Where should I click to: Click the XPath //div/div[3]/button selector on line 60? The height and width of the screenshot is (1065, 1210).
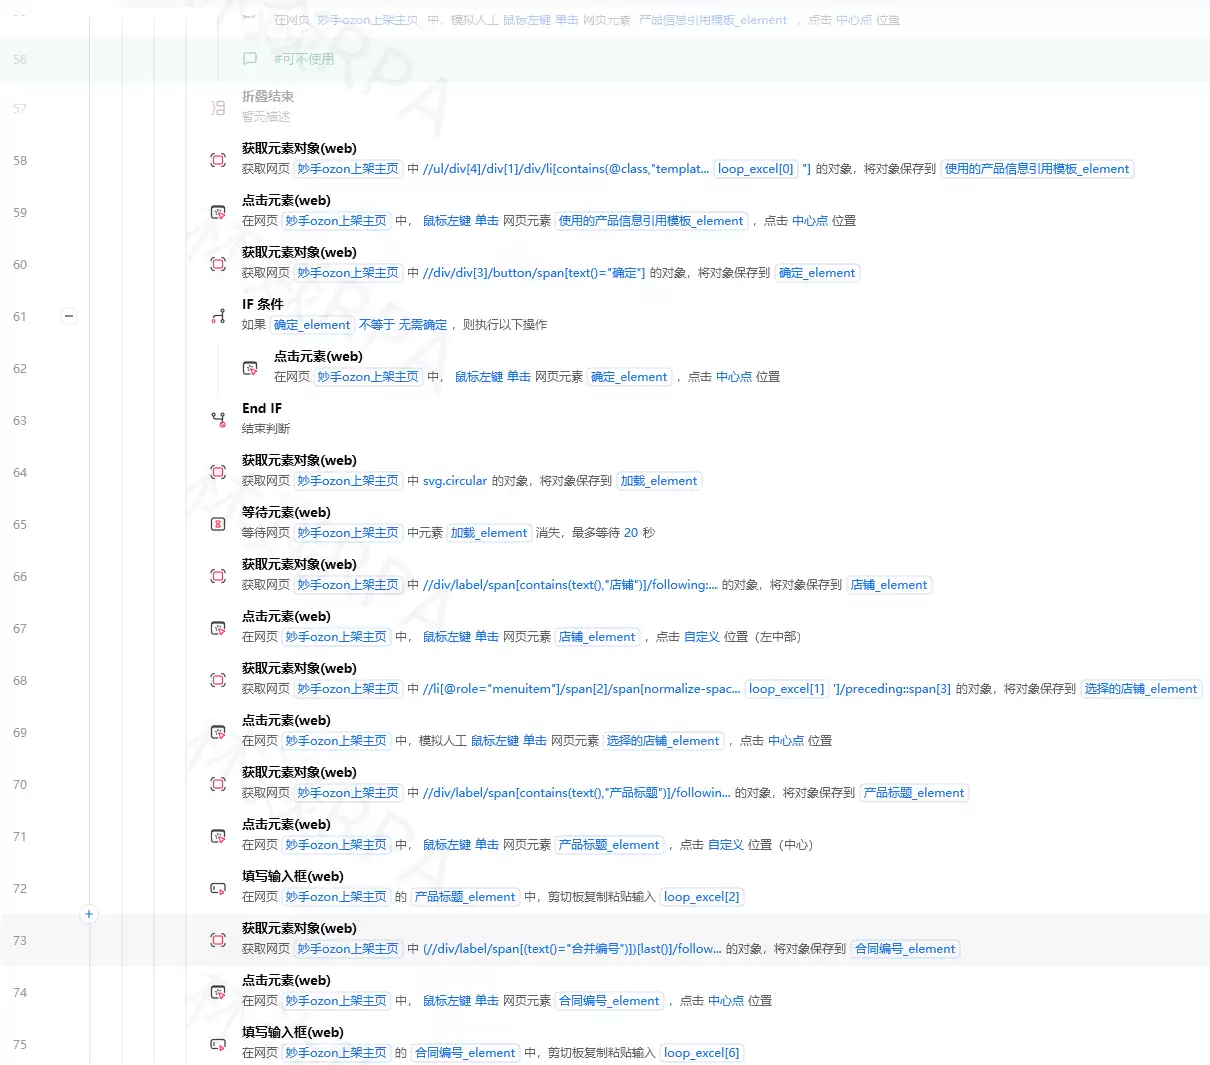[x=534, y=273]
